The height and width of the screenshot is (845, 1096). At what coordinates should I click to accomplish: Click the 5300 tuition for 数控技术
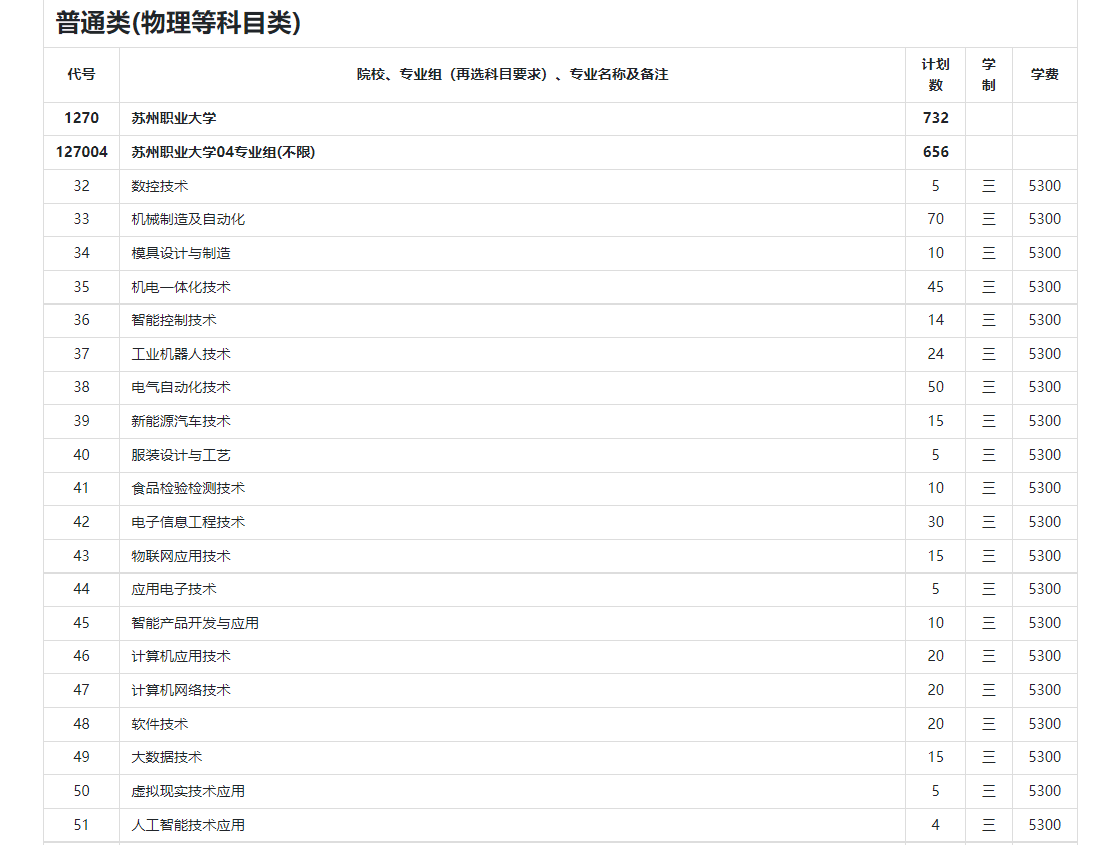coord(1044,186)
